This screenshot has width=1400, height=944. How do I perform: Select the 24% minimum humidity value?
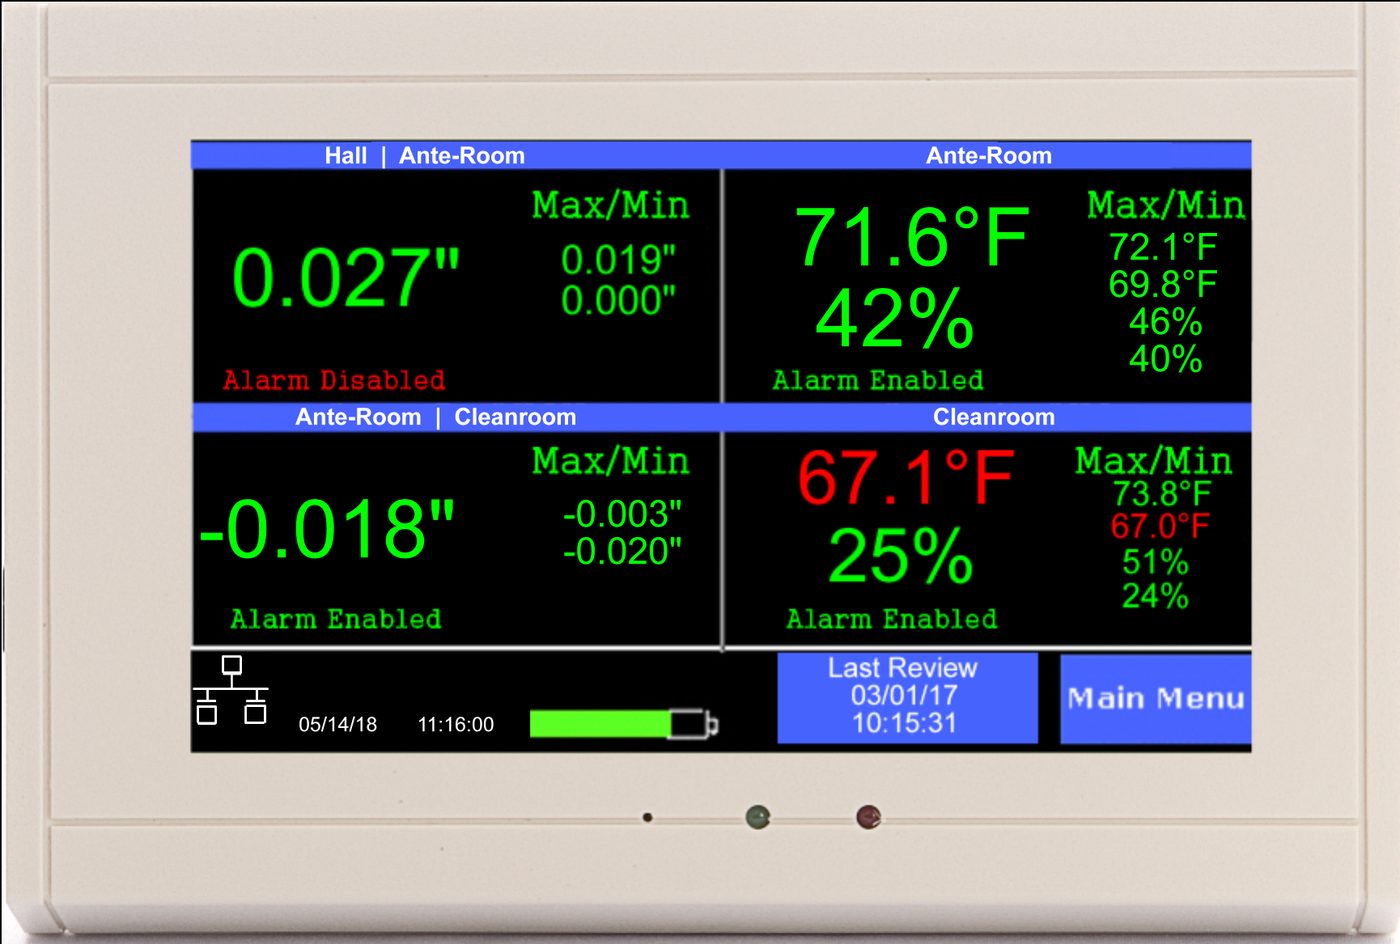tap(1155, 596)
